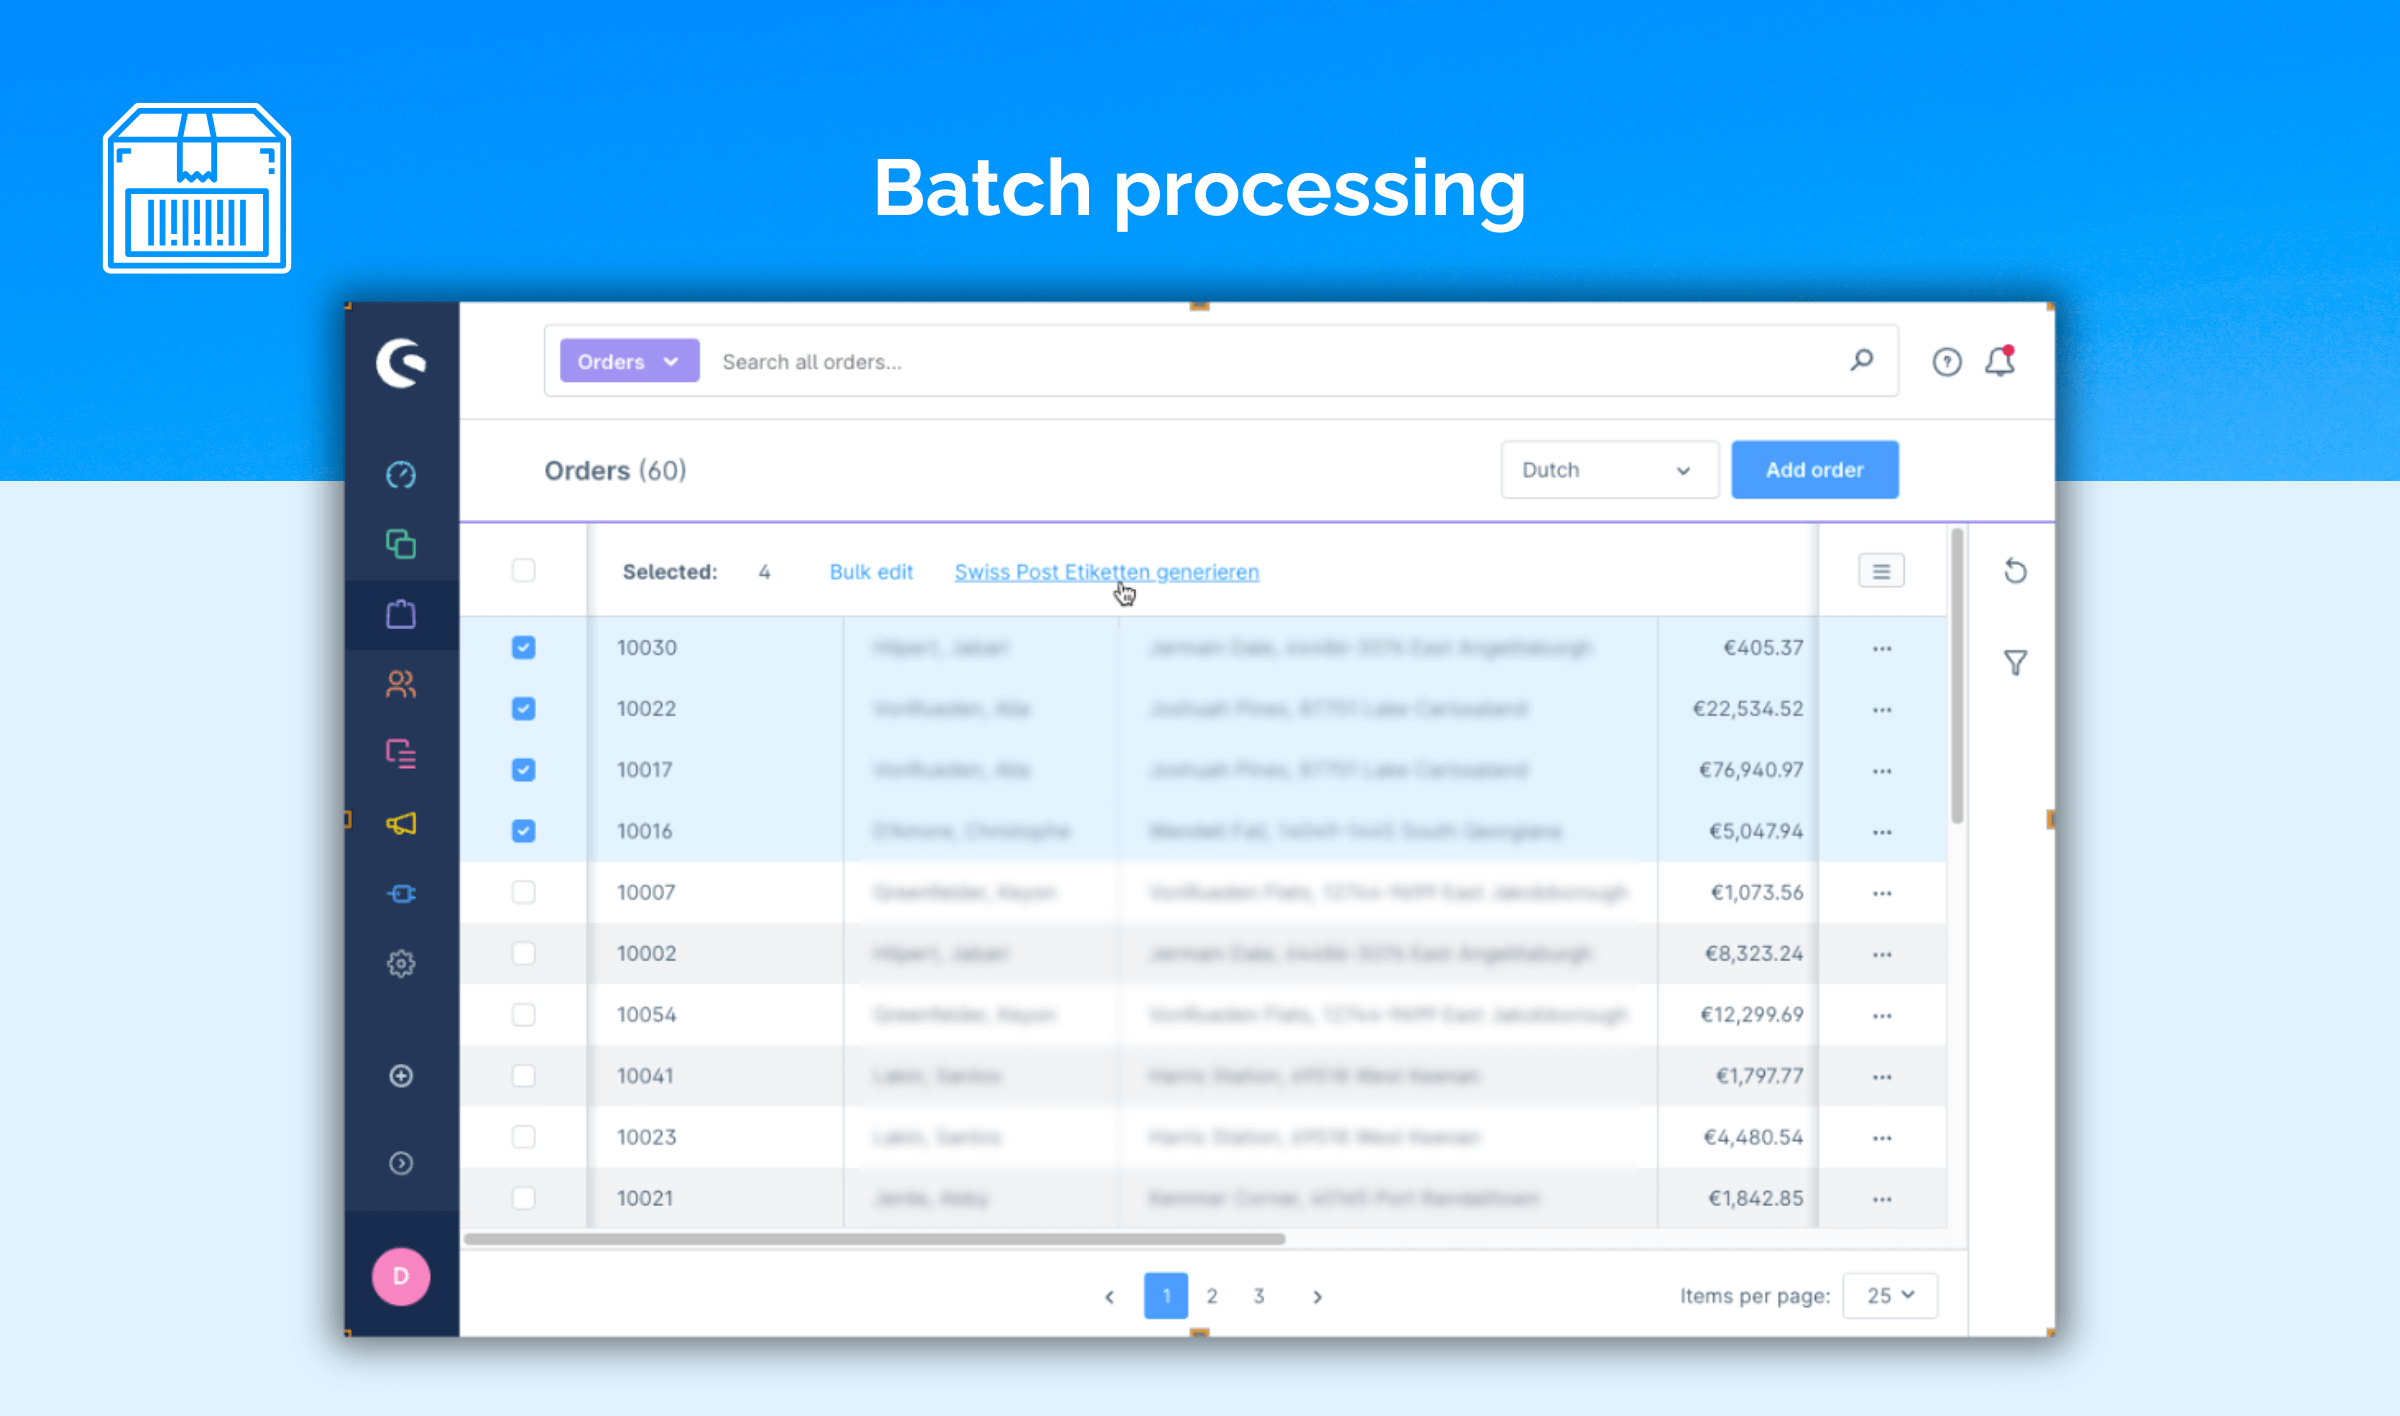Open the Dutch language dropdown

coord(1603,470)
